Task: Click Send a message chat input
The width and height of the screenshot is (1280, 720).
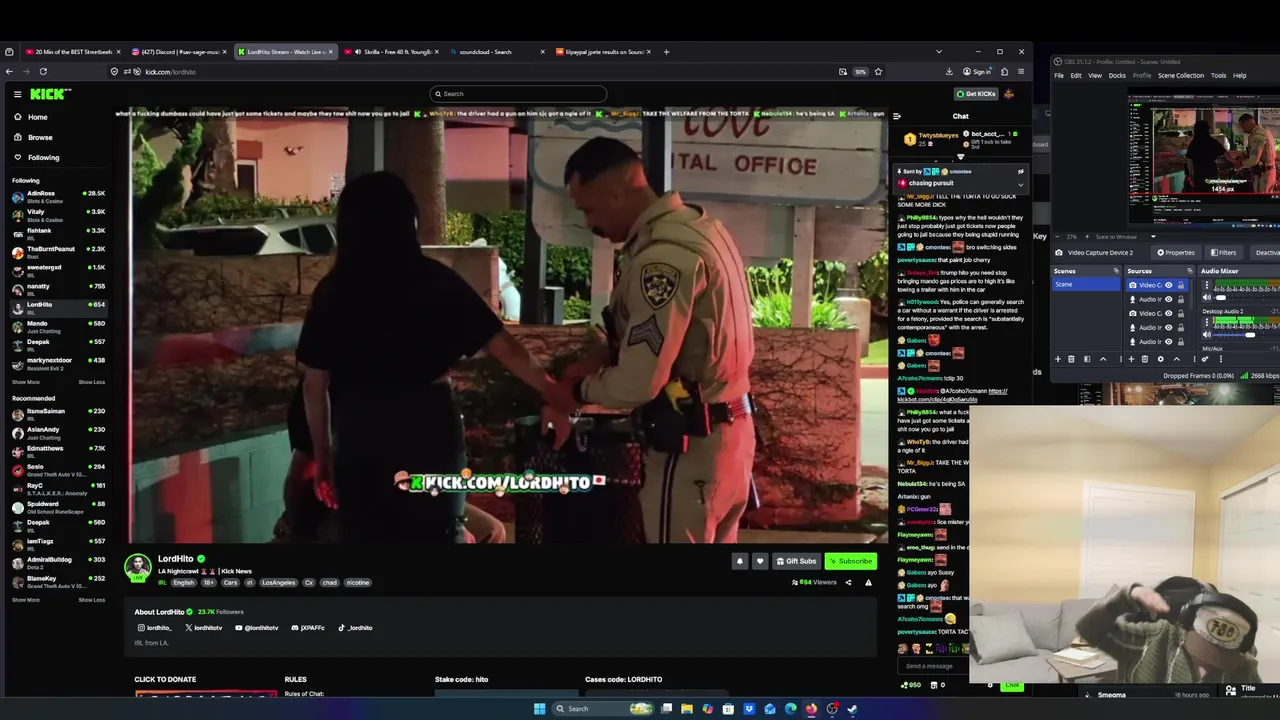Action: coord(935,666)
